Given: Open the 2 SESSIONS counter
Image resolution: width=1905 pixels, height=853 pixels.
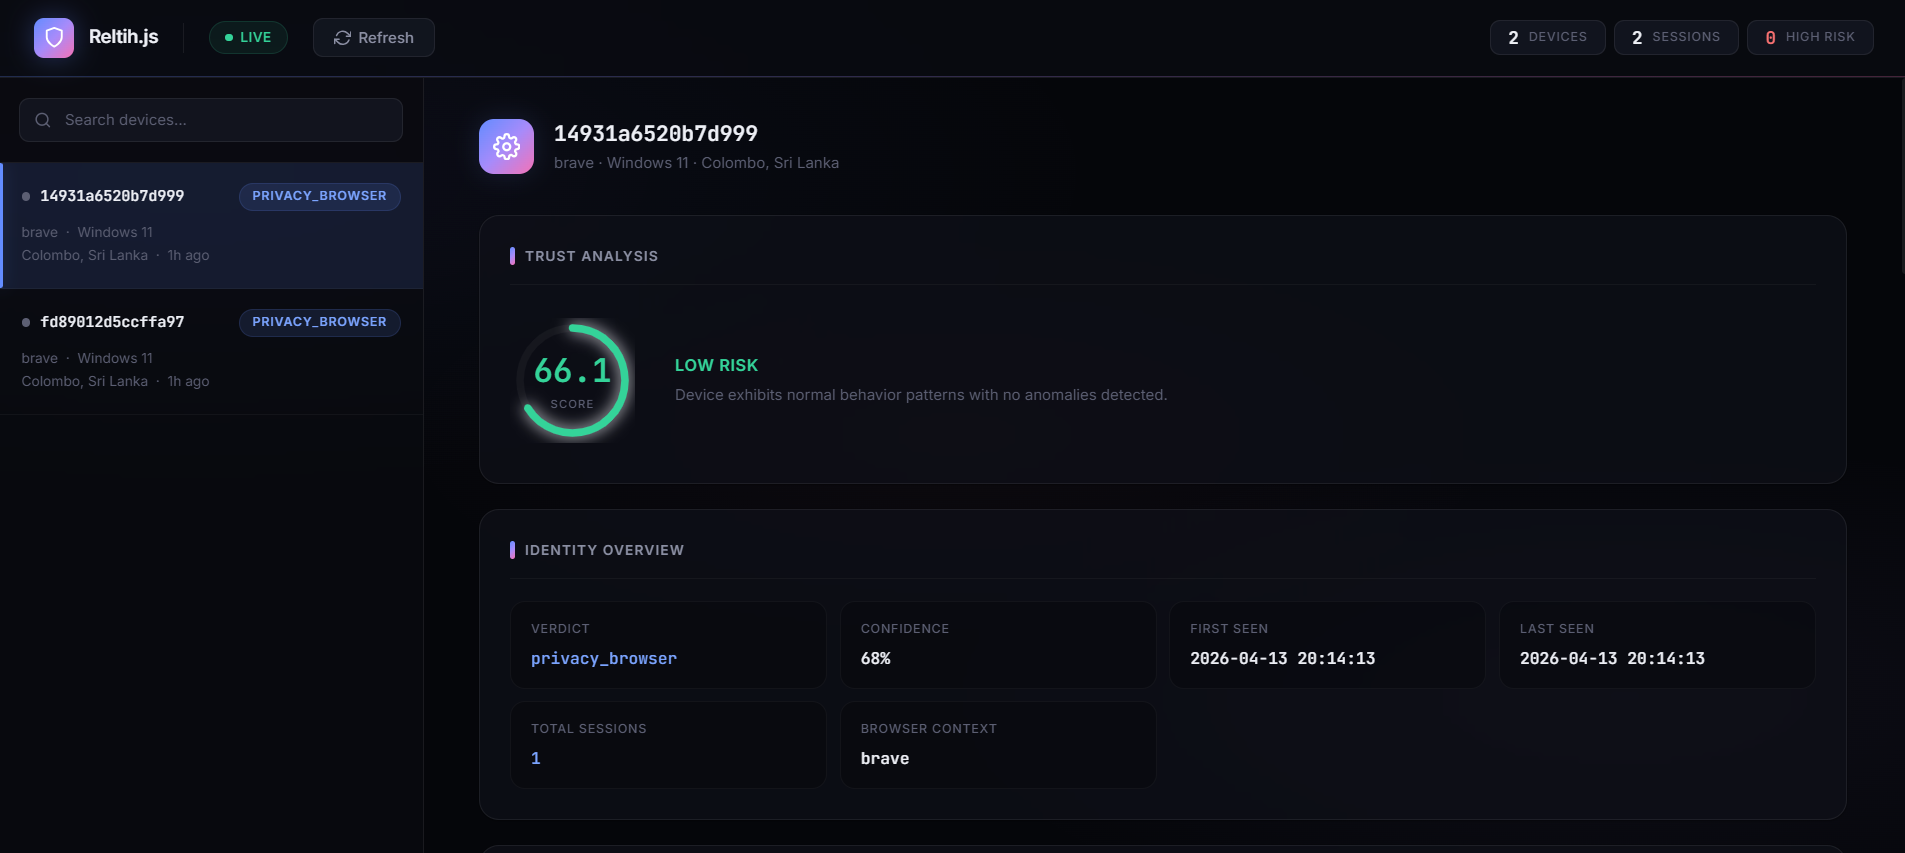Looking at the screenshot, I should click(x=1676, y=37).
